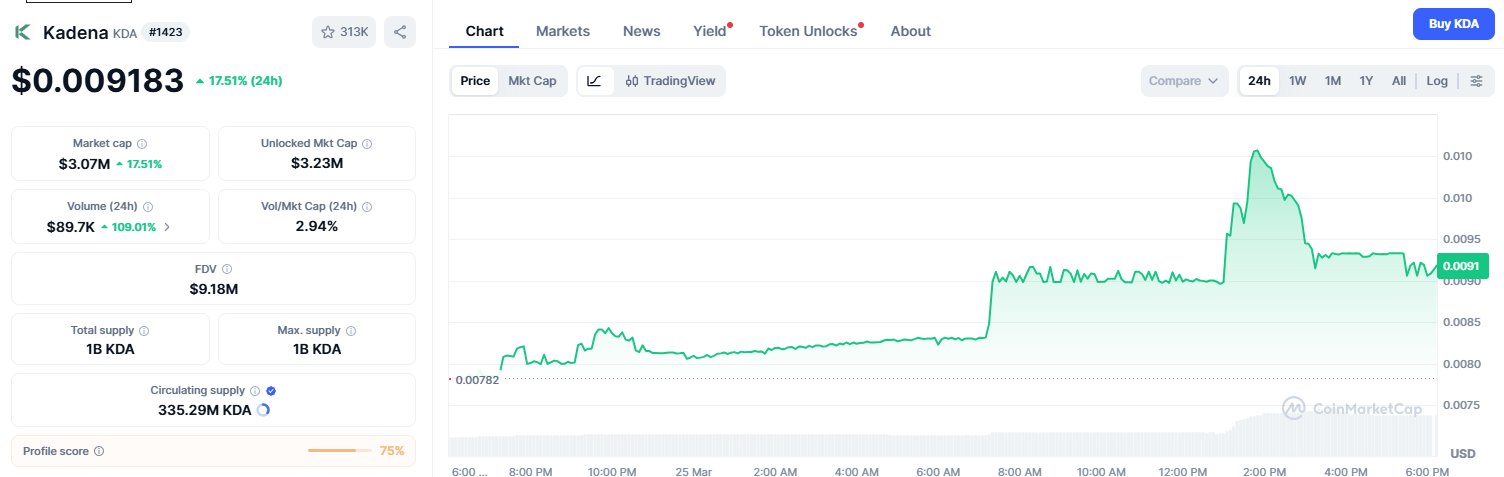Open the chart settings sliders icon
This screenshot has width=1504, height=477.
[1476, 81]
